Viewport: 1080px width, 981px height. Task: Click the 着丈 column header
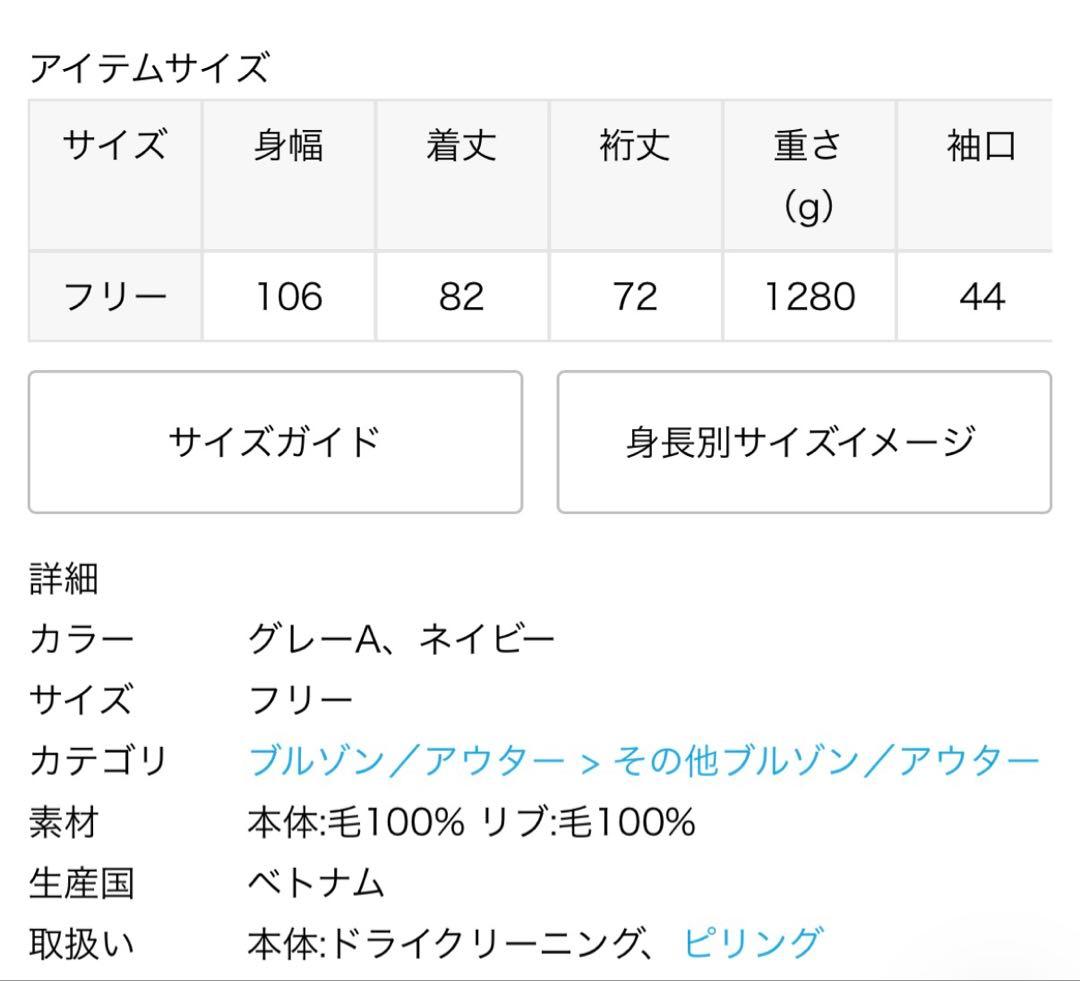462,146
